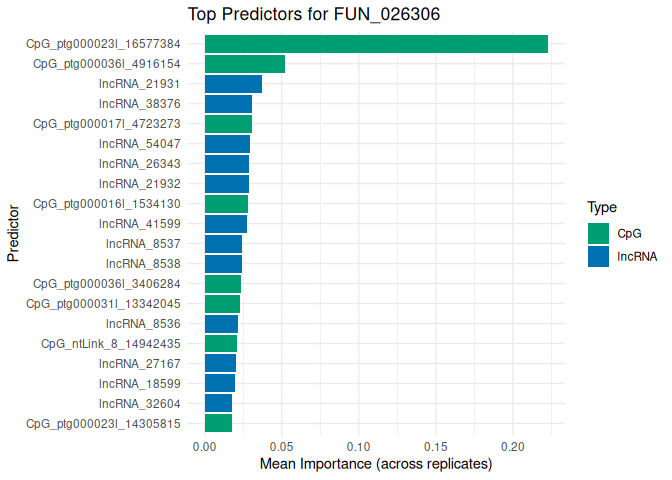
Task: Click the lncRNA_8537 axis label
Action: tap(143, 244)
